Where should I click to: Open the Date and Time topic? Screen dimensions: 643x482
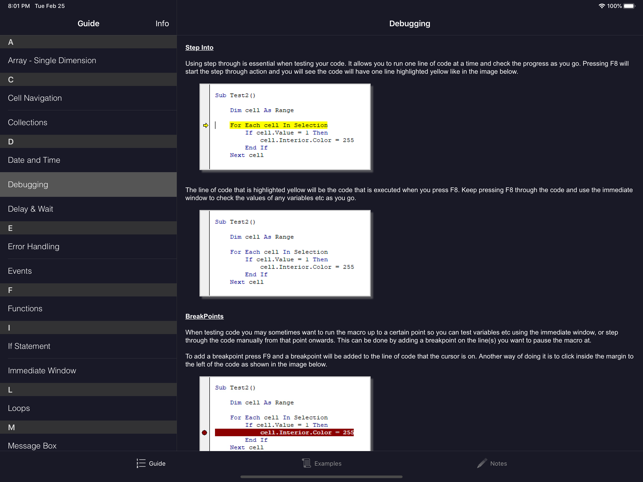(x=89, y=160)
